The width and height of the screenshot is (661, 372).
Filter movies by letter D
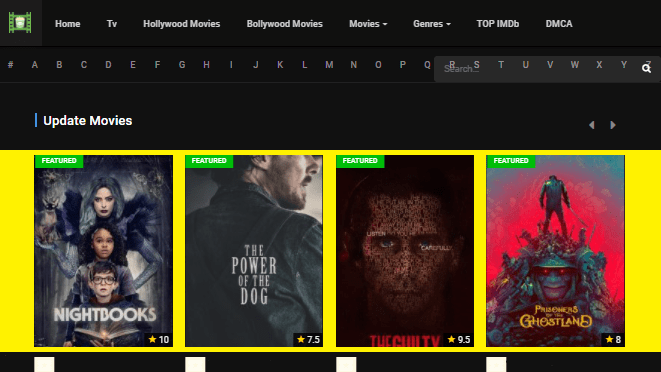pos(108,65)
